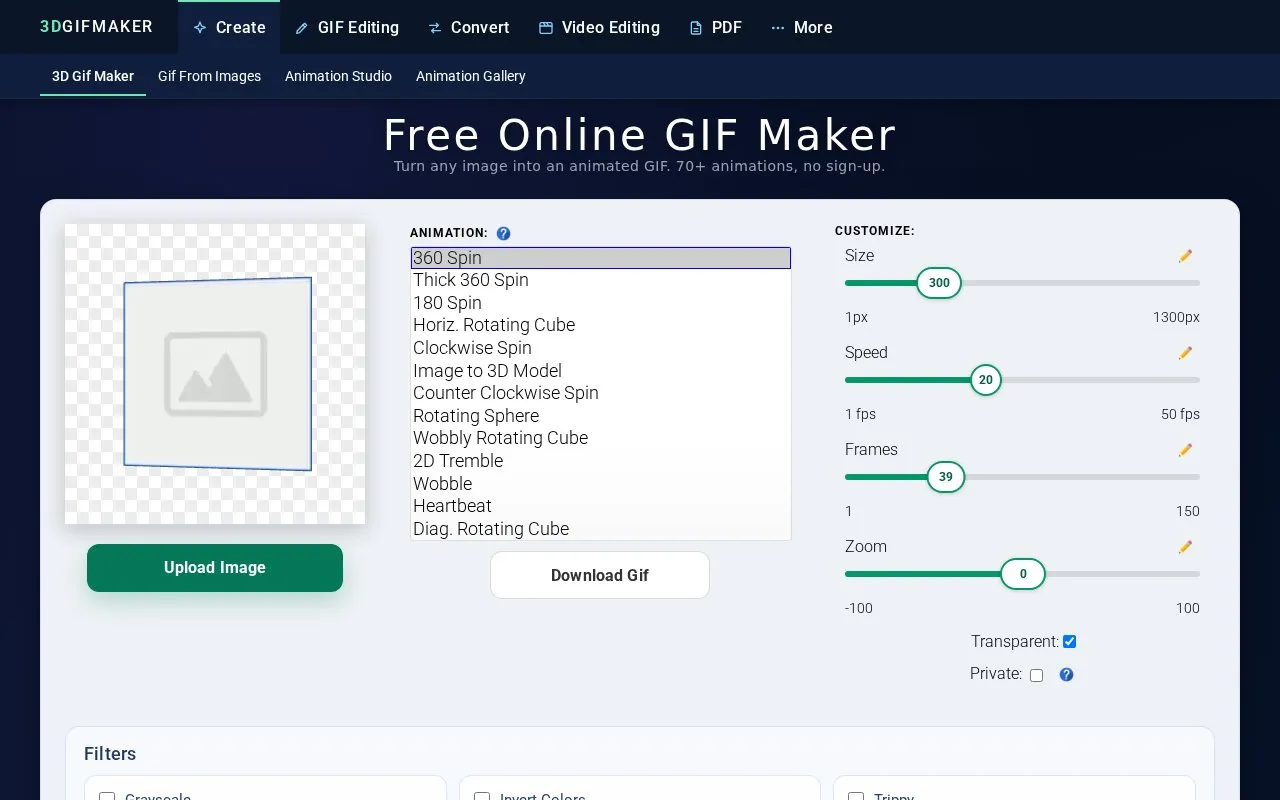Click the Download Gif button

coord(600,575)
